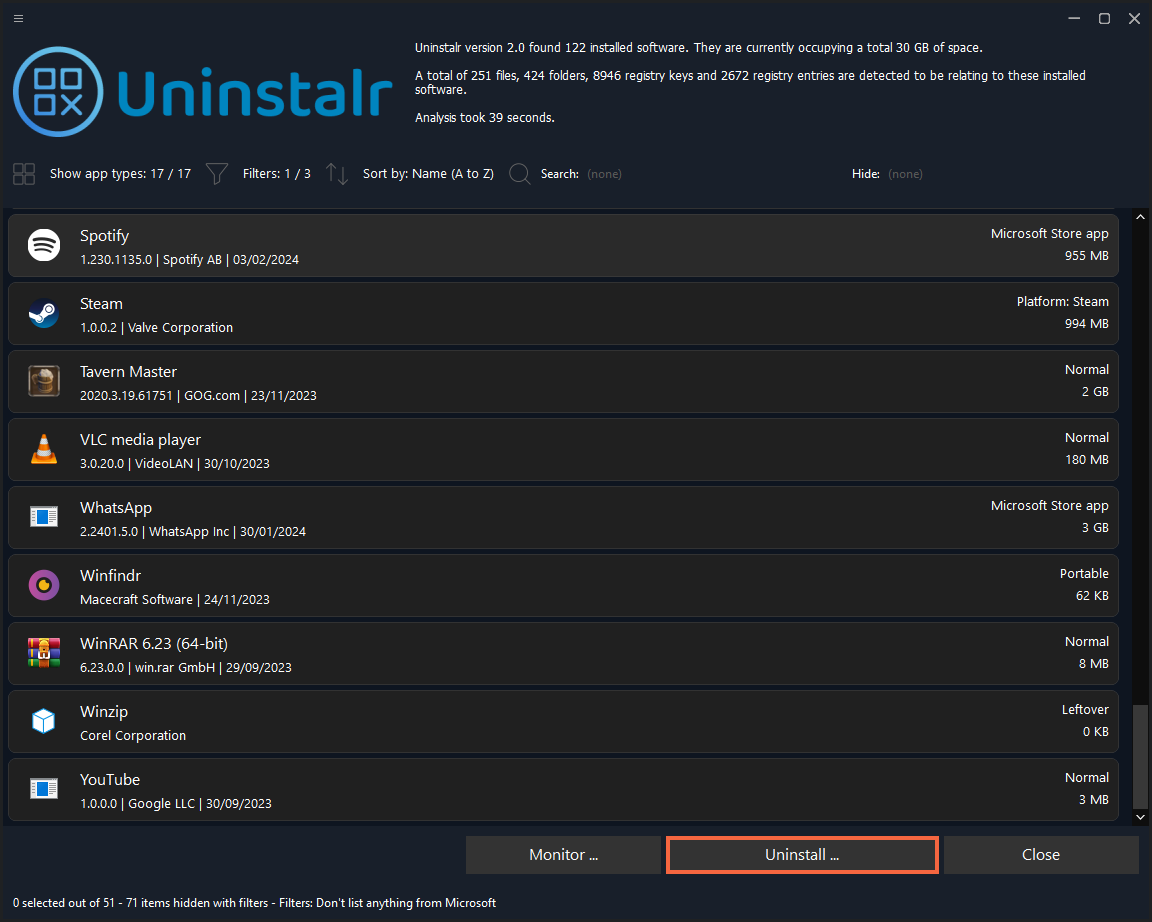Change Sort by: Name (A to Z)
Screen dimensions: 1152x922
click(x=428, y=174)
